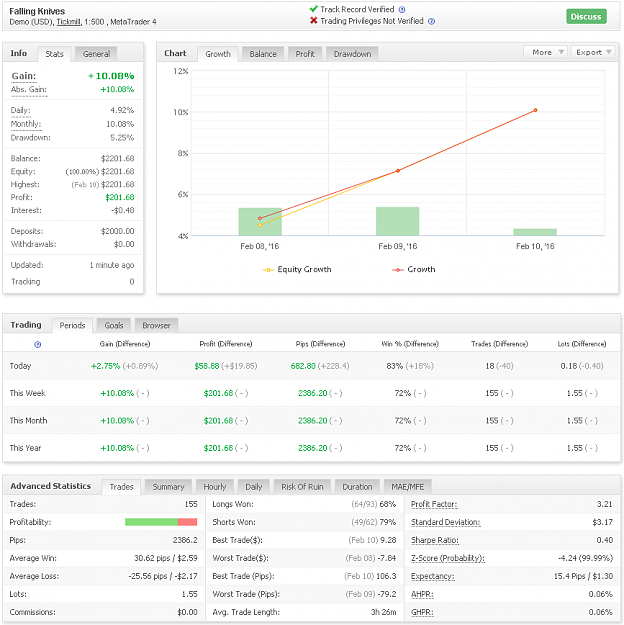
Task: Click the Feb 10 green profit bar
Action: (535, 232)
